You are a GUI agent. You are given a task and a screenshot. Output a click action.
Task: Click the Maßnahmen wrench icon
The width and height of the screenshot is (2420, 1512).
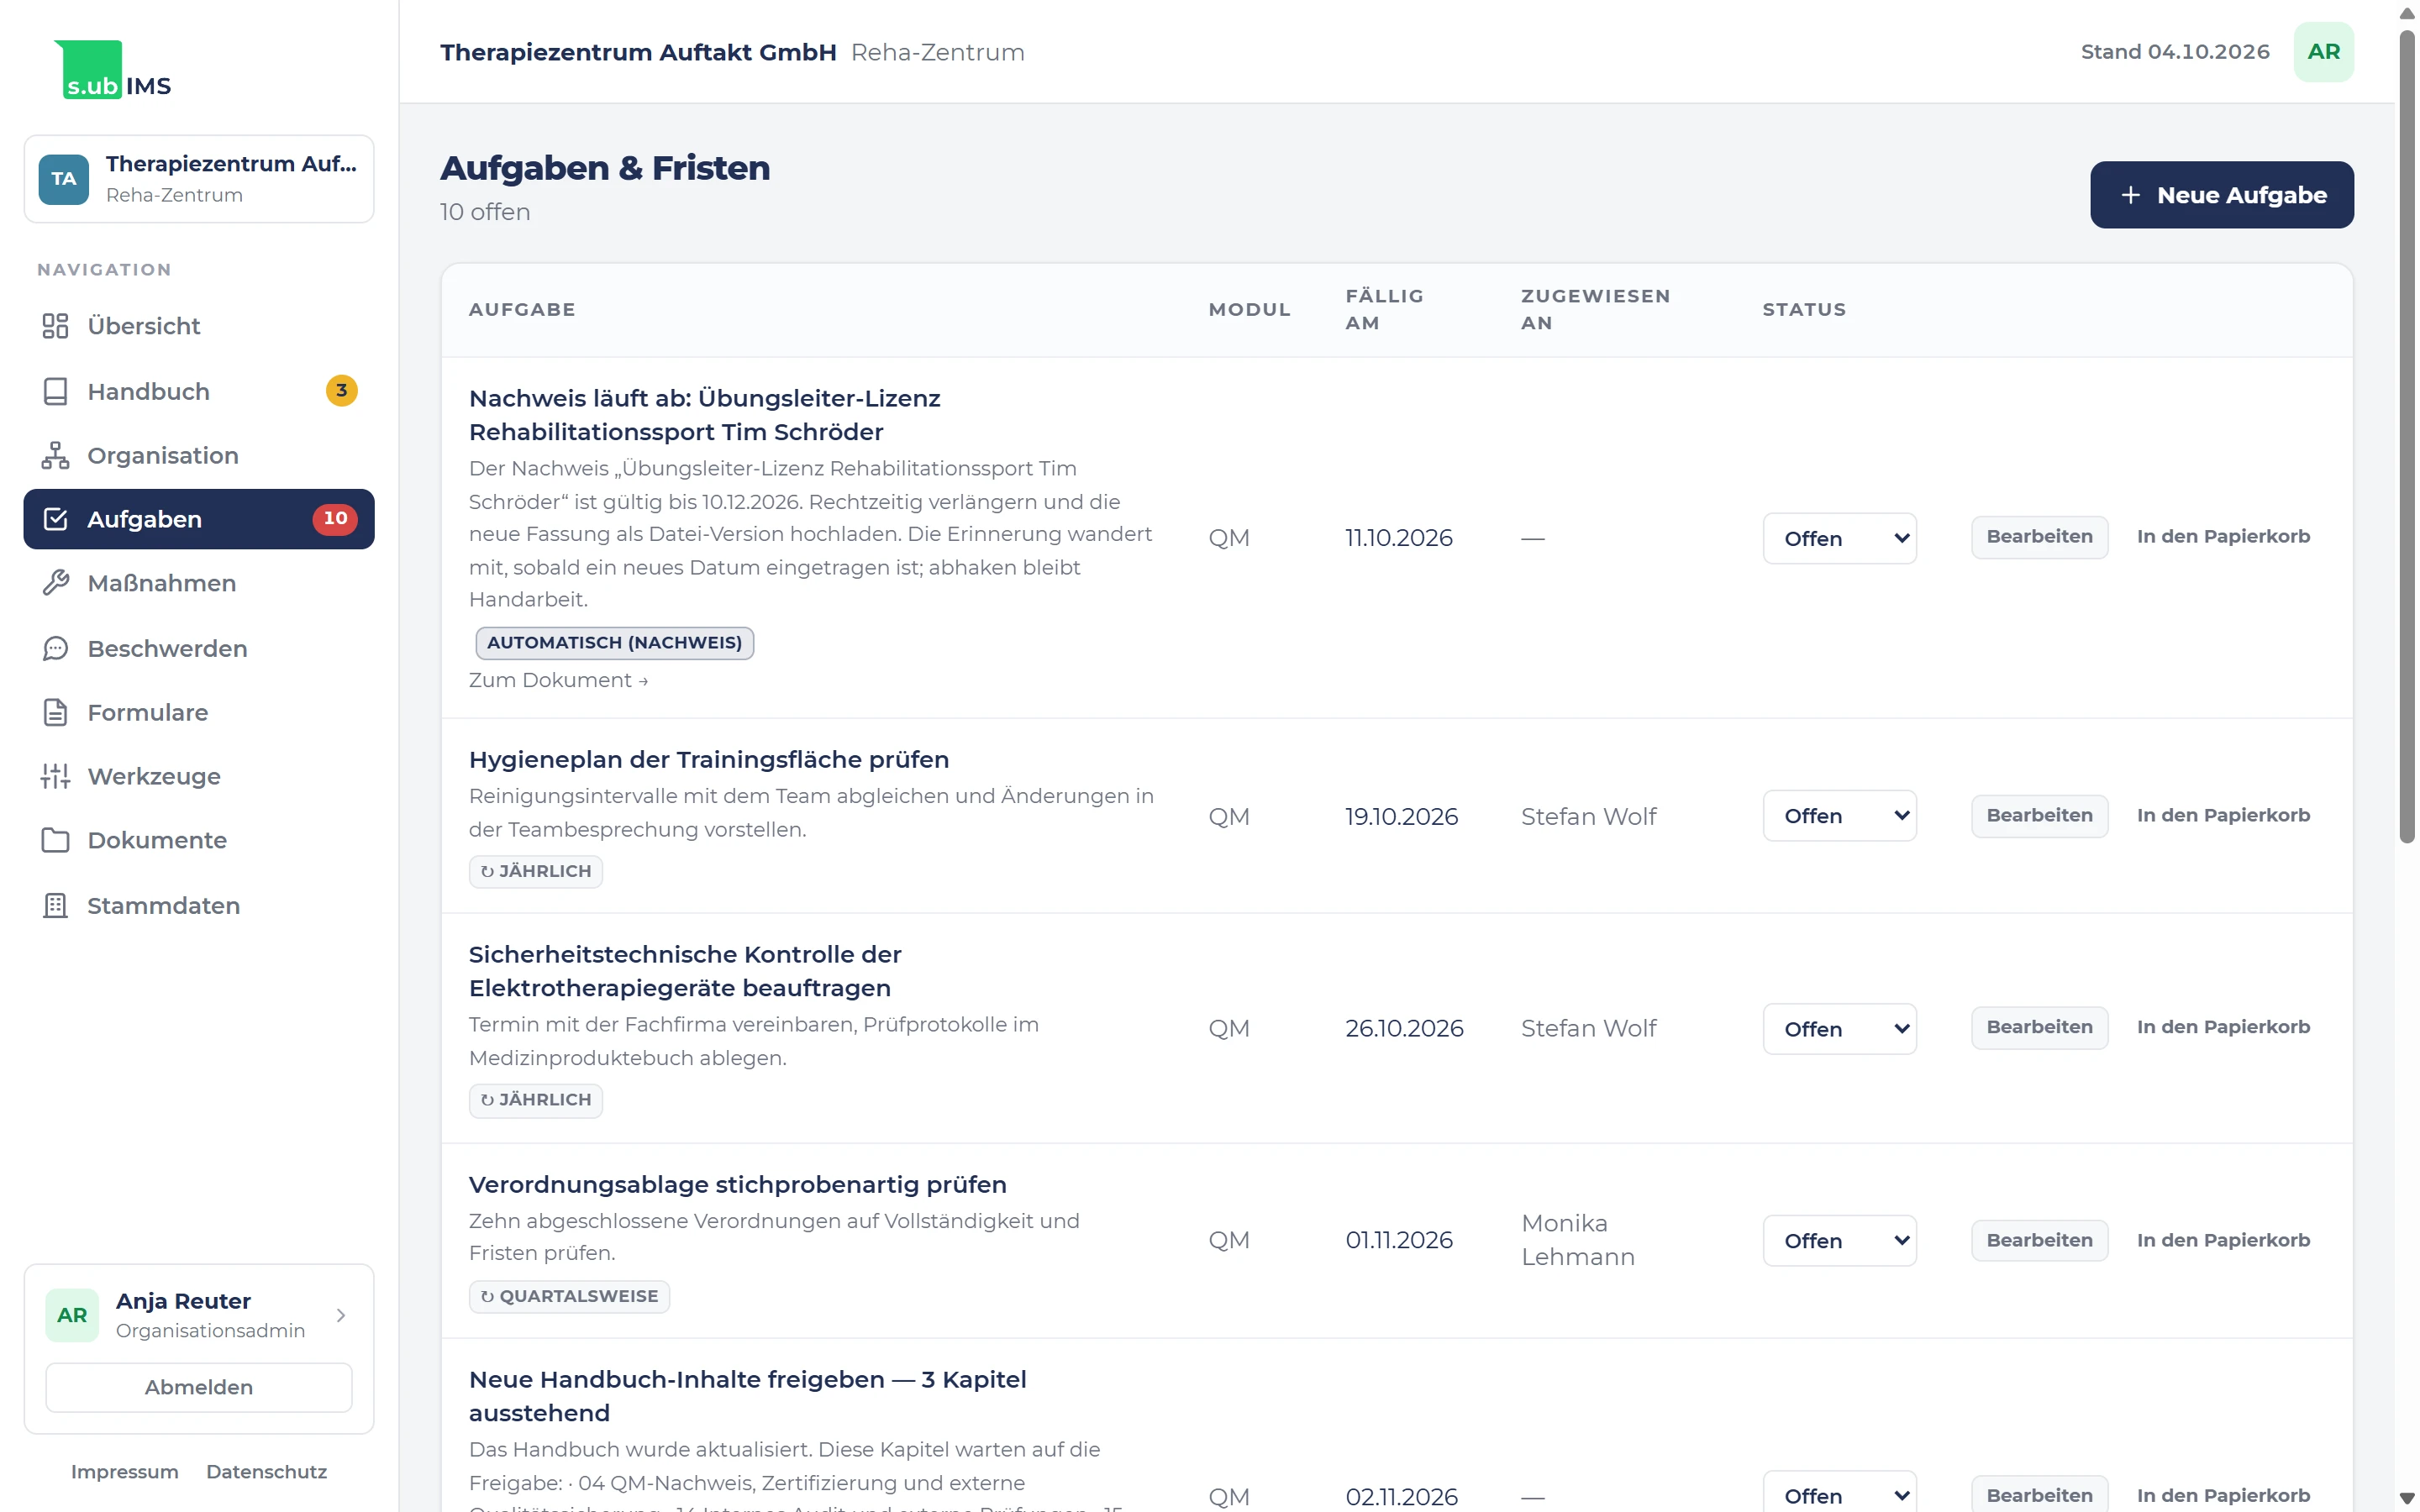click(55, 583)
